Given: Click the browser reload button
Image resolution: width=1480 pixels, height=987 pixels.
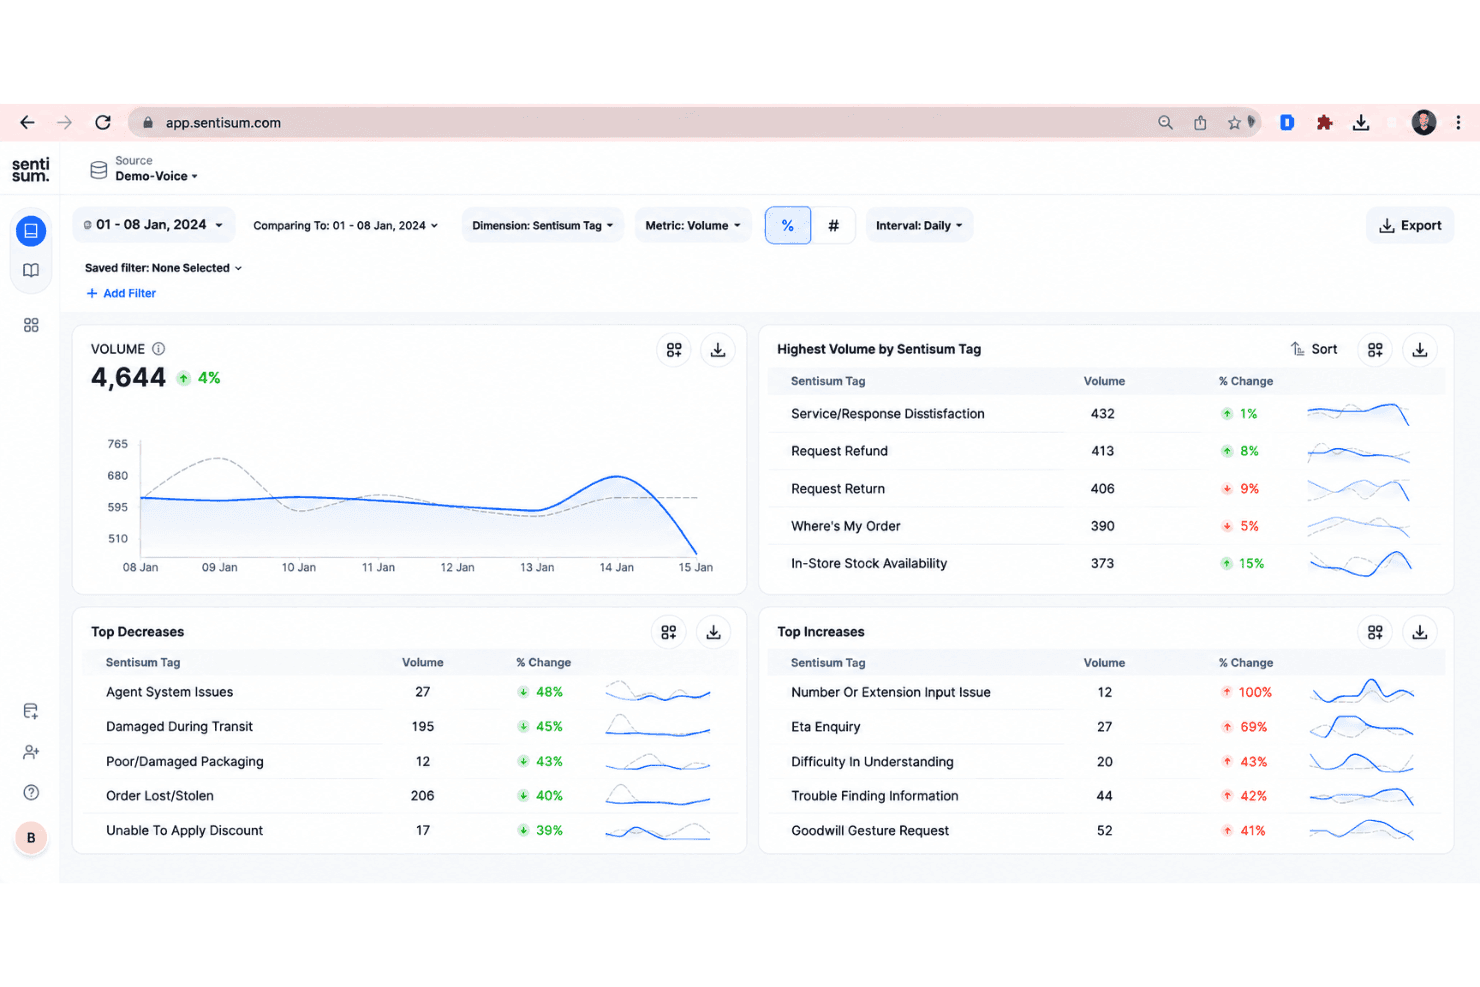Looking at the screenshot, I should [103, 122].
